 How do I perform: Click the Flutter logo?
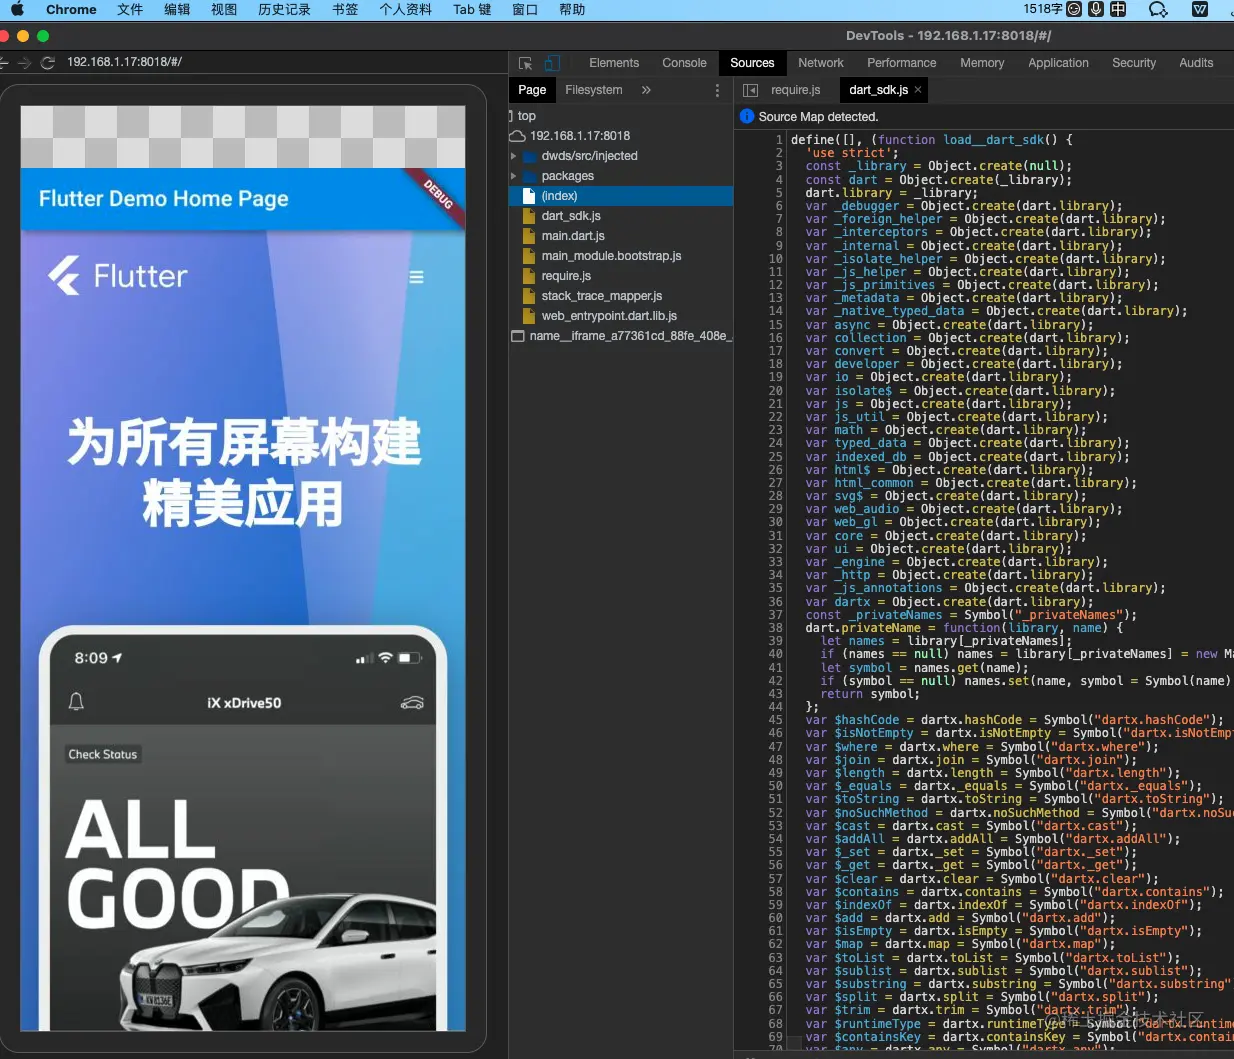pyautogui.click(x=117, y=276)
